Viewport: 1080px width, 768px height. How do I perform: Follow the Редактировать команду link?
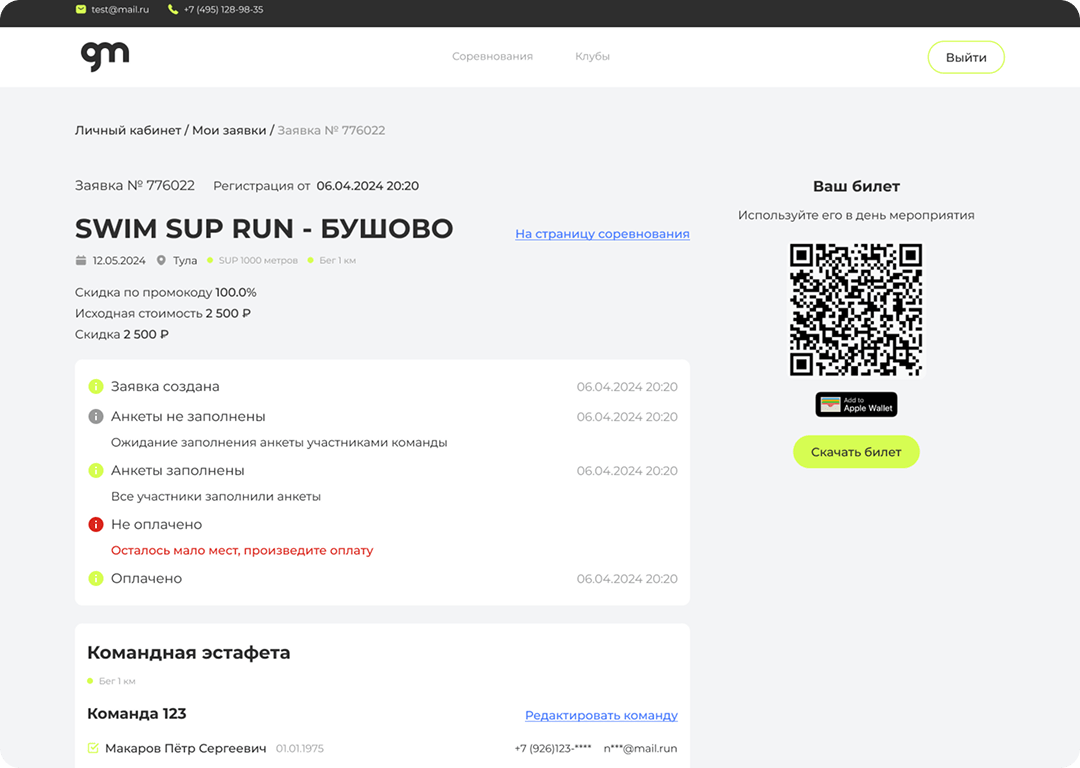pyautogui.click(x=601, y=716)
